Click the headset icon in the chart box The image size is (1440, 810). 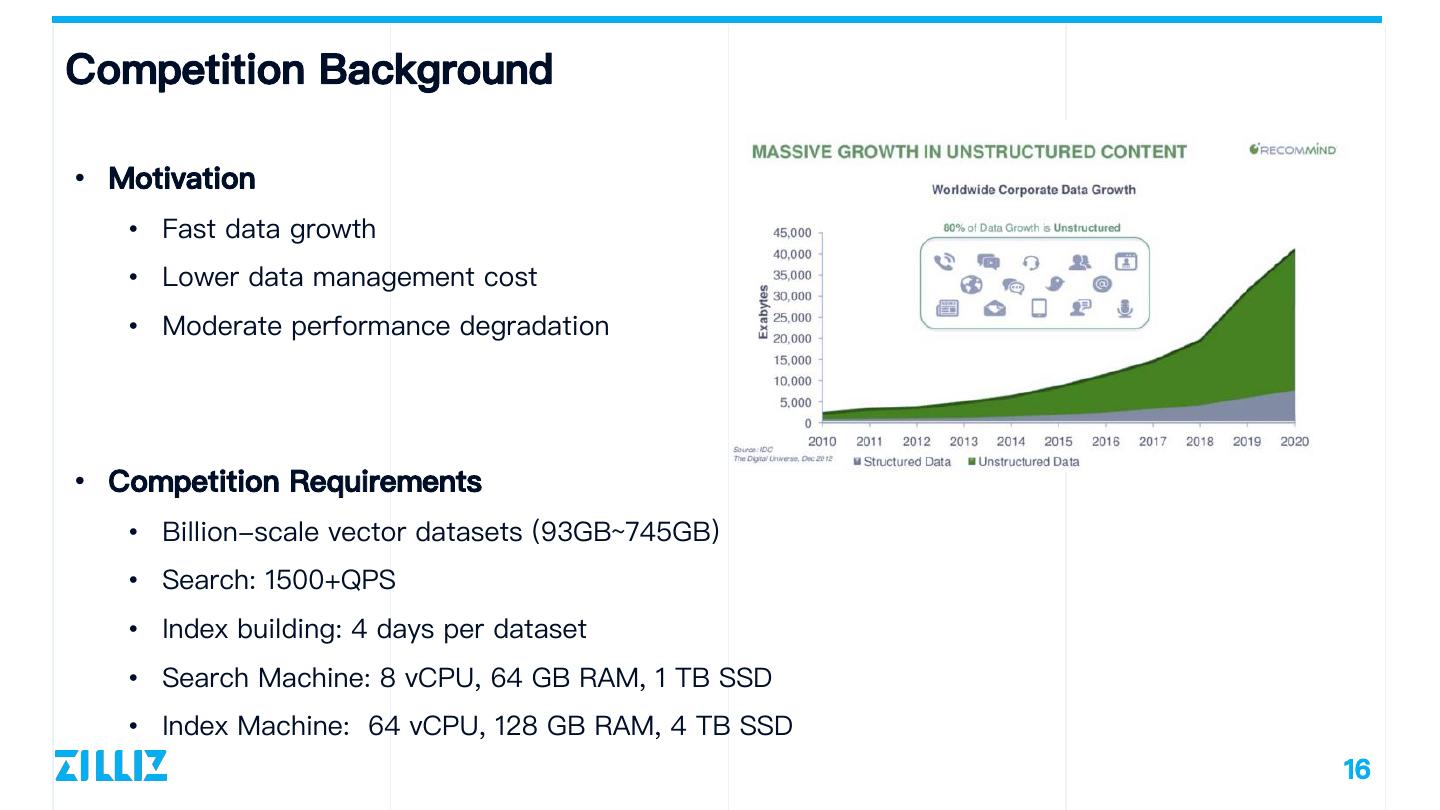click(1032, 262)
